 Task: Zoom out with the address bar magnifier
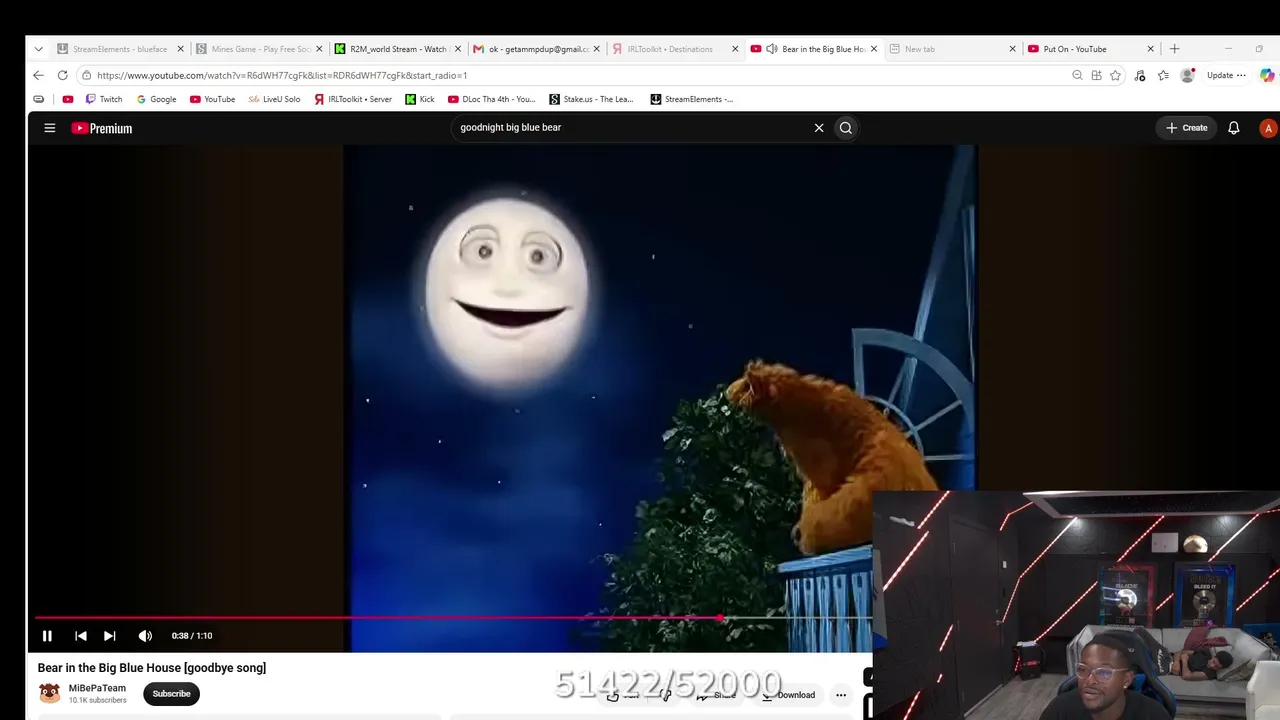(1077, 75)
